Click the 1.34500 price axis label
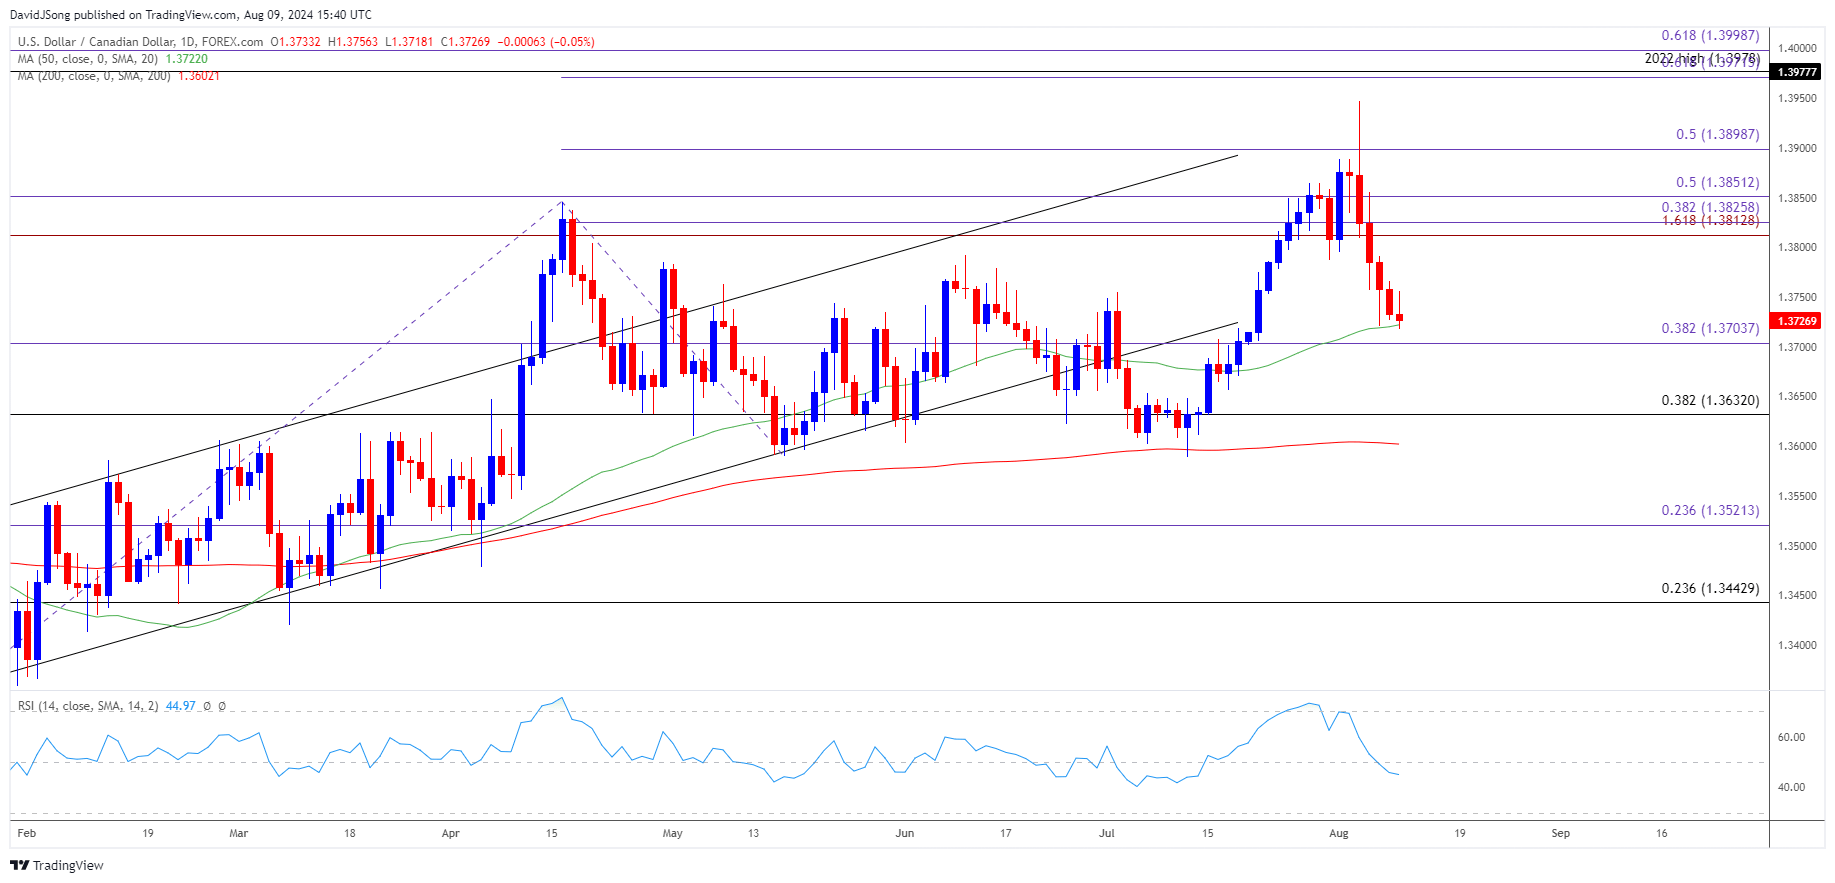The width and height of the screenshot is (1835, 883). pyautogui.click(x=1797, y=595)
